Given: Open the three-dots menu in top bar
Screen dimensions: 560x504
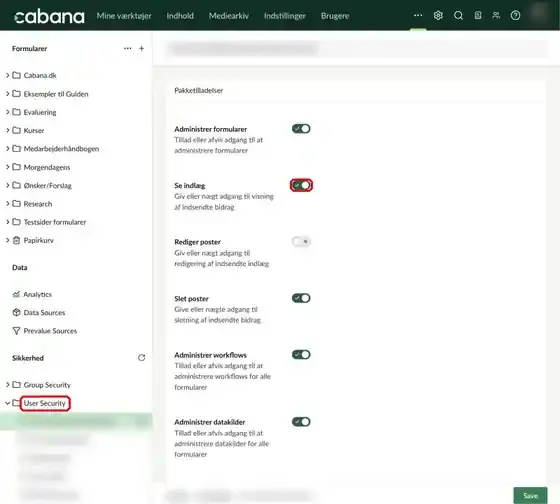Looking at the screenshot, I should 418,15.
